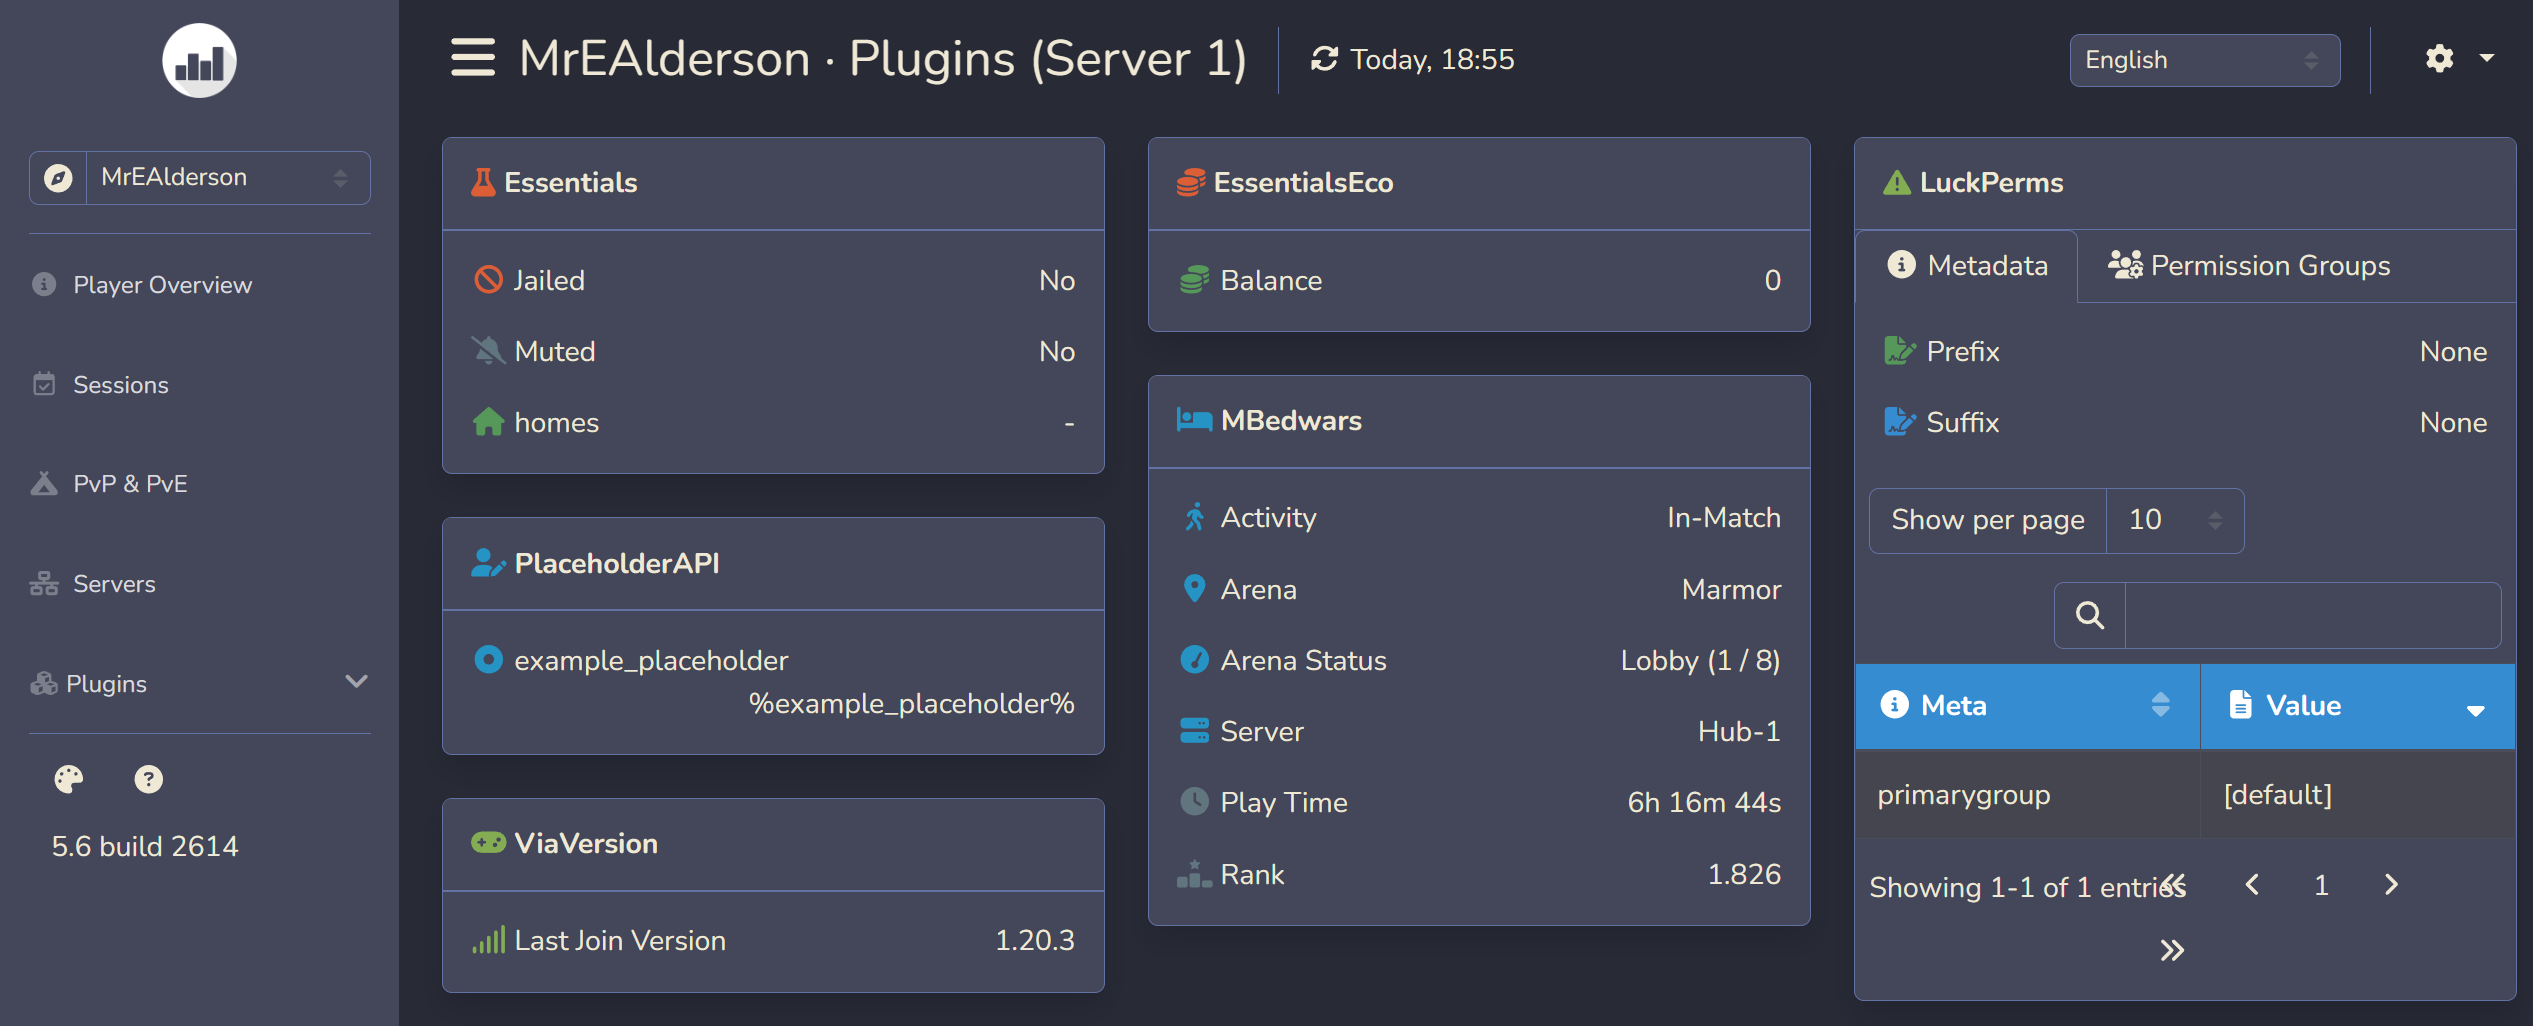Click the 5.6 build 2614 version link
The width and height of the screenshot is (2533, 1026).
pyautogui.click(x=145, y=847)
